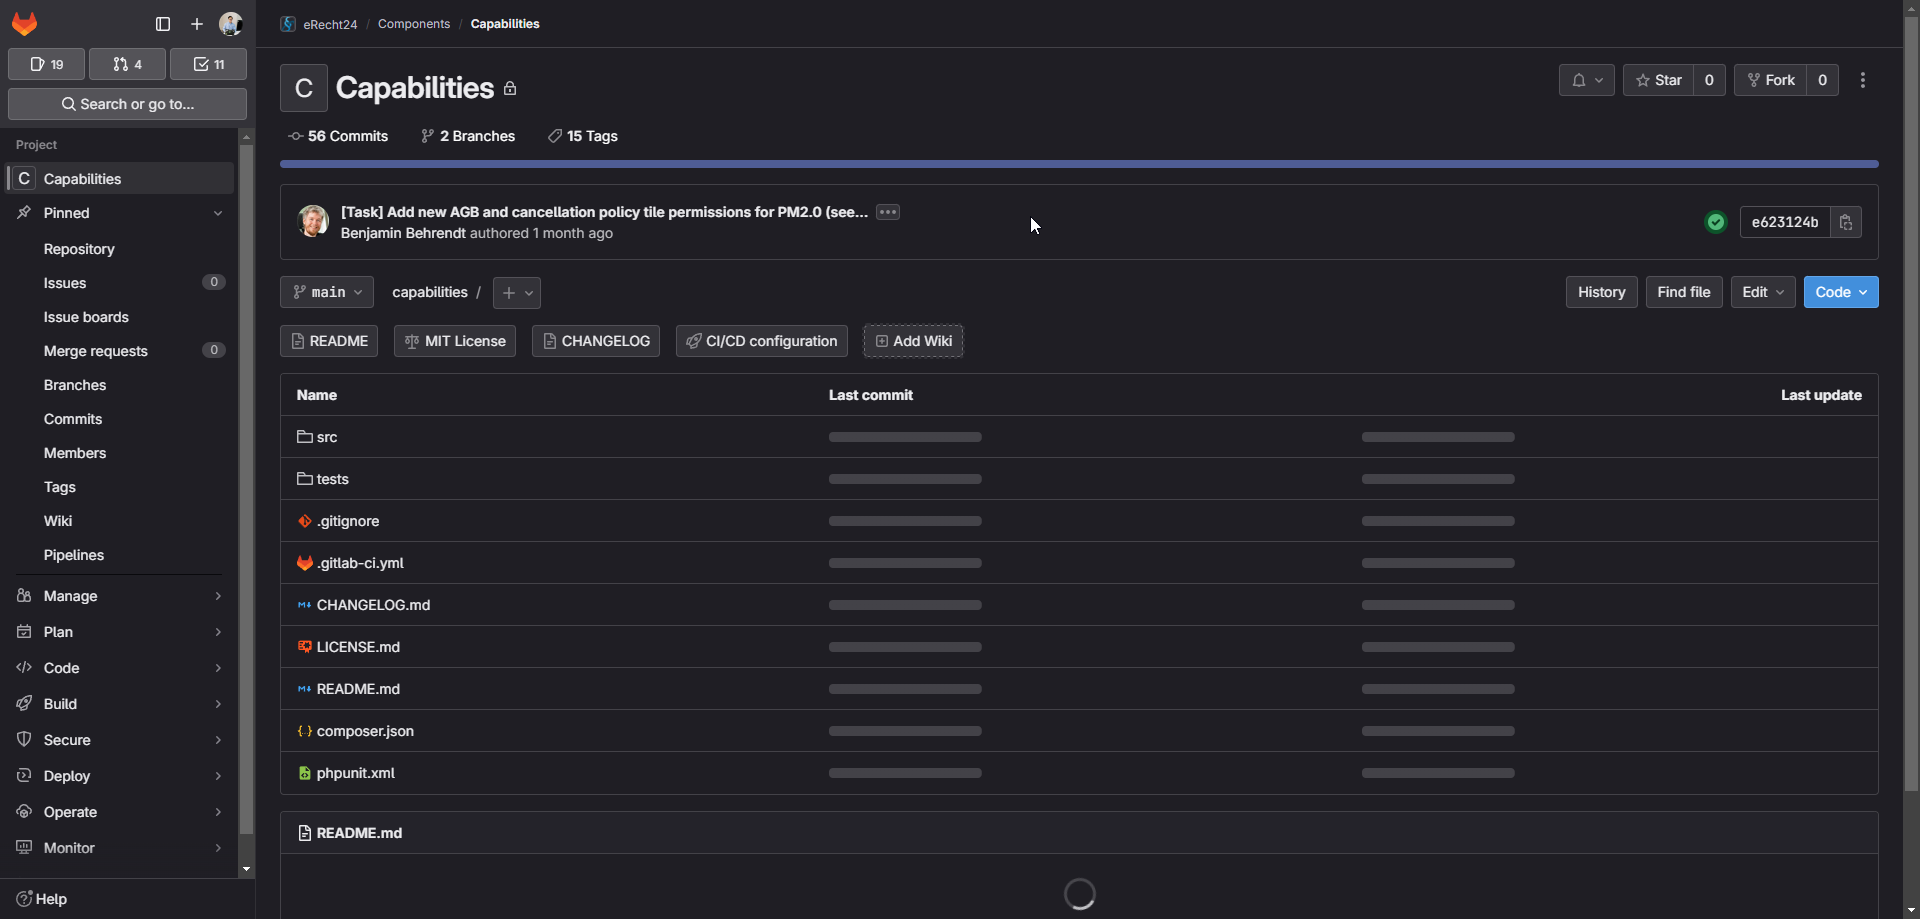1920x919 pixels.
Task: Click the green pipeline passed status icon
Action: pyautogui.click(x=1716, y=222)
